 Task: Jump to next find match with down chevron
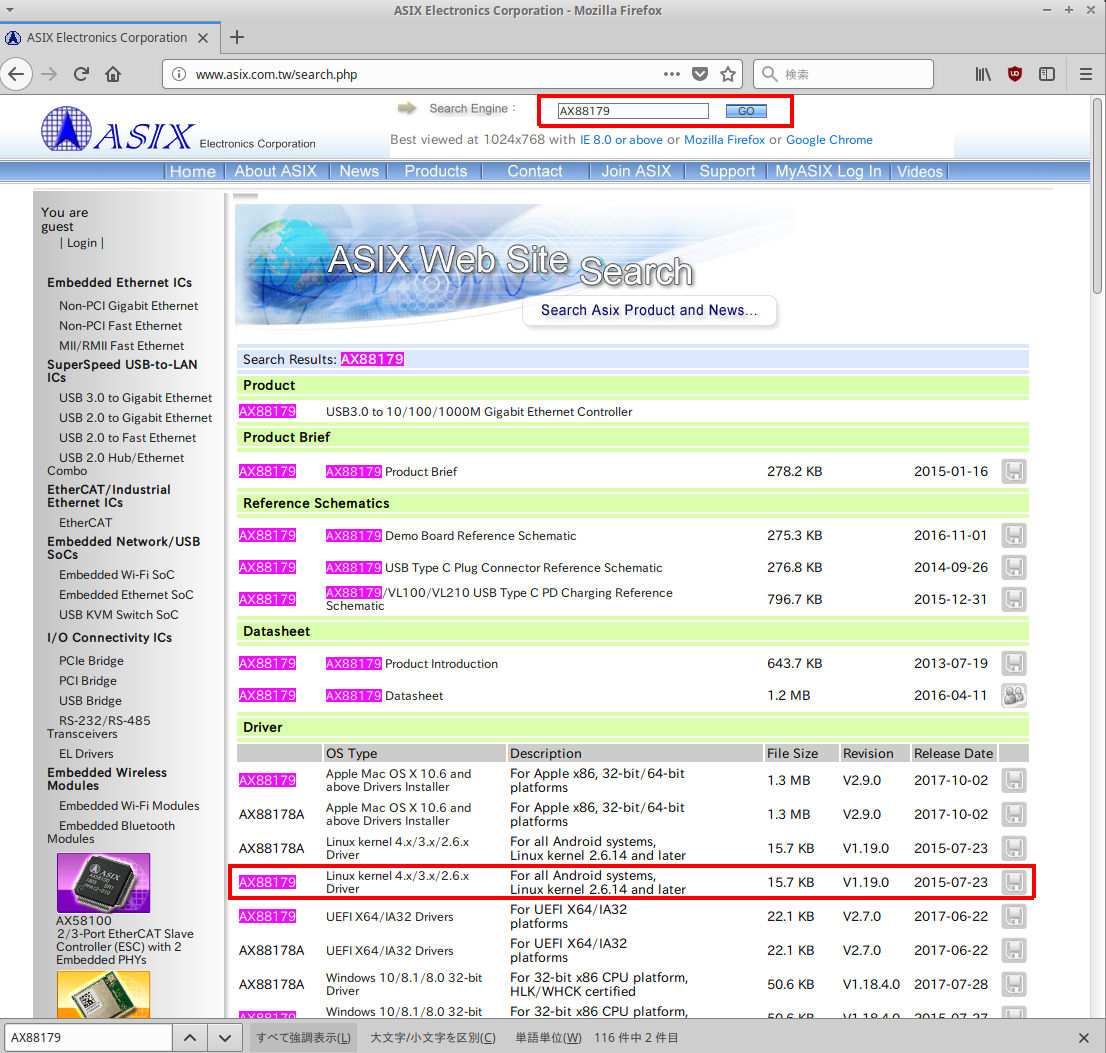[x=222, y=1037]
